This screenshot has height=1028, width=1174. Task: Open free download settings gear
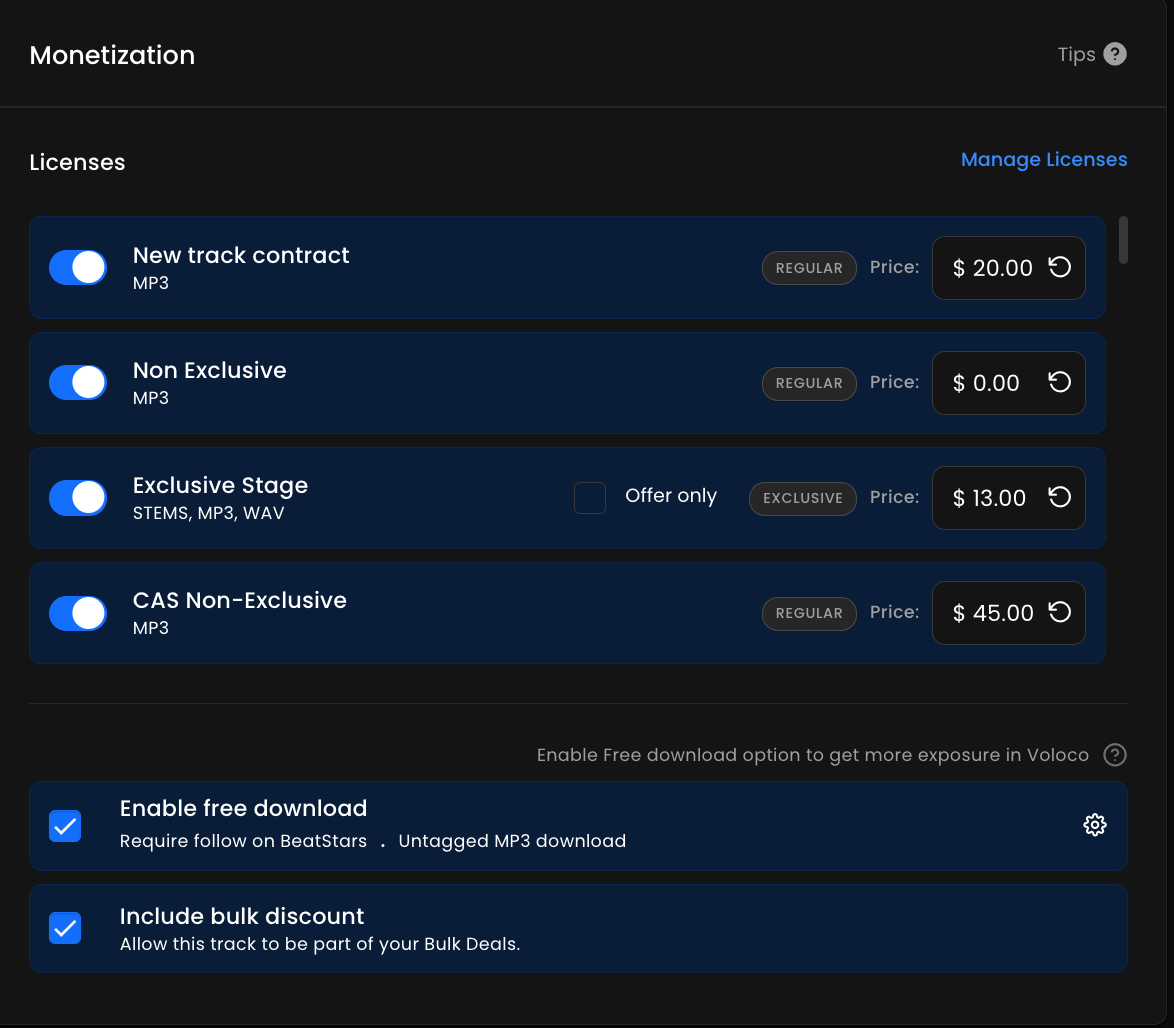(1095, 825)
